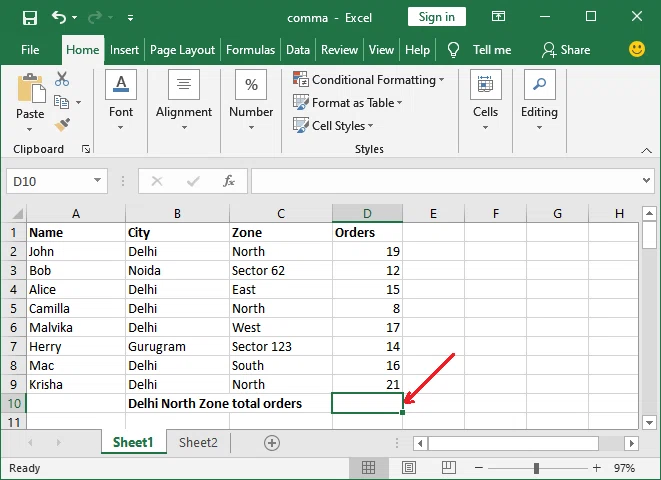This screenshot has height=480, width=661.
Task: Expand the Number group button
Action: click(251, 100)
